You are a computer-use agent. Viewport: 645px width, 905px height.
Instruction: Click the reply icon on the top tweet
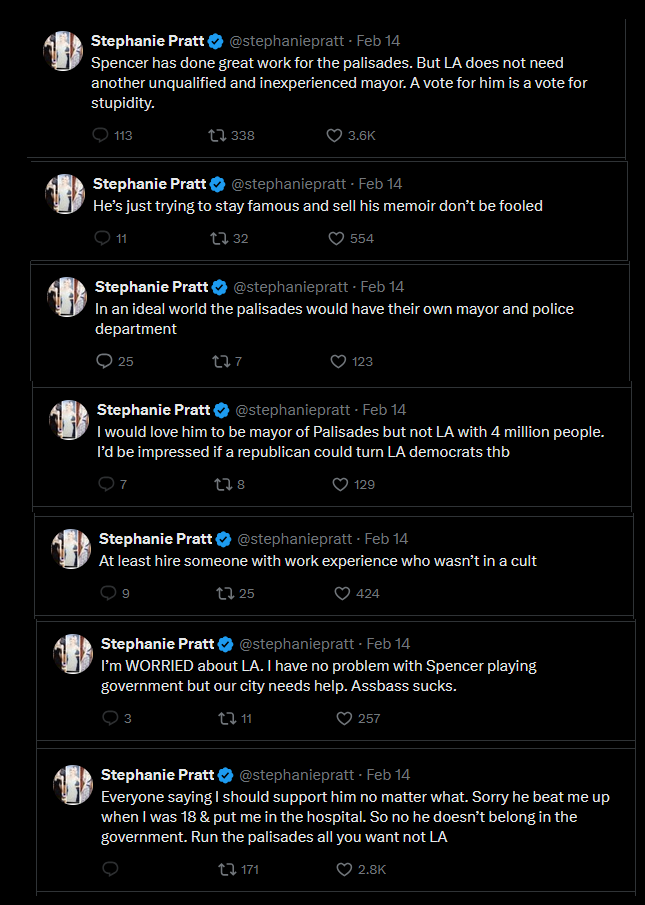[100, 135]
